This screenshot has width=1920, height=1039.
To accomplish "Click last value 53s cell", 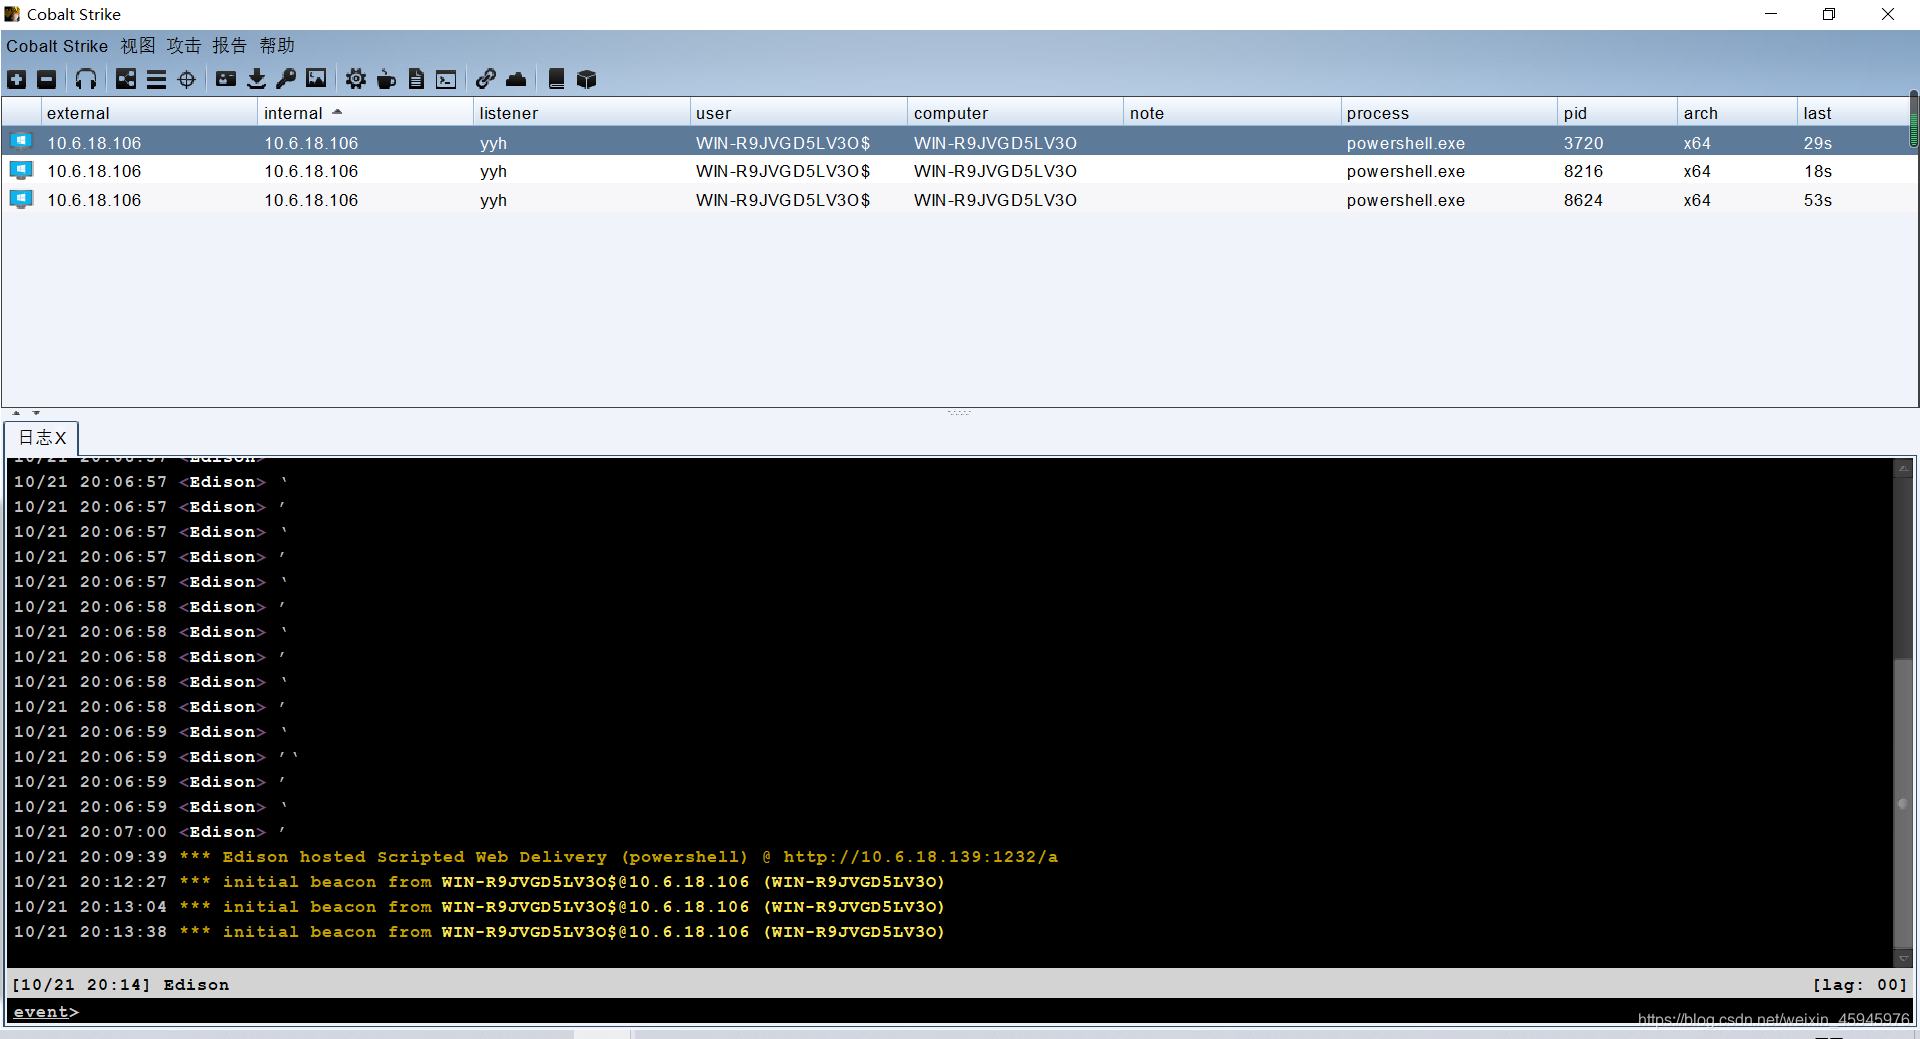I will [1818, 200].
